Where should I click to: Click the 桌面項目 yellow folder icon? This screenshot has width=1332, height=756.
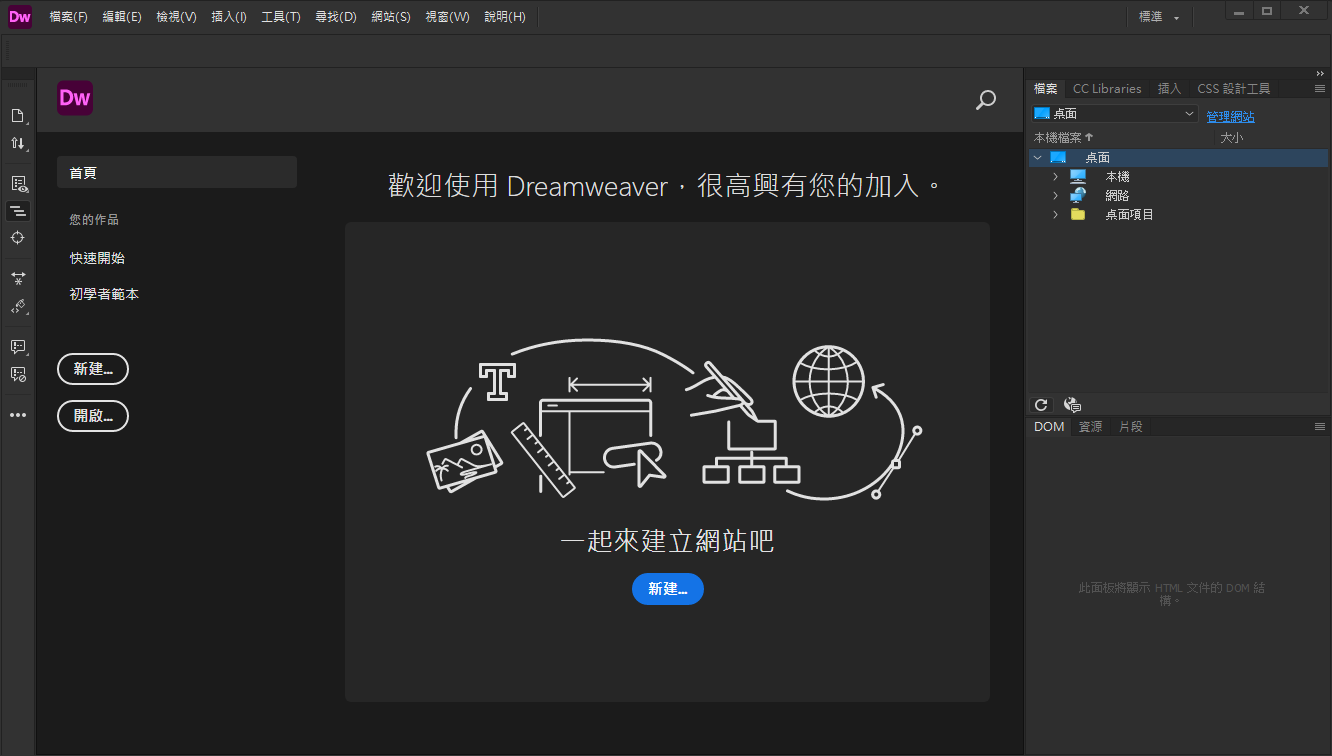1078,214
